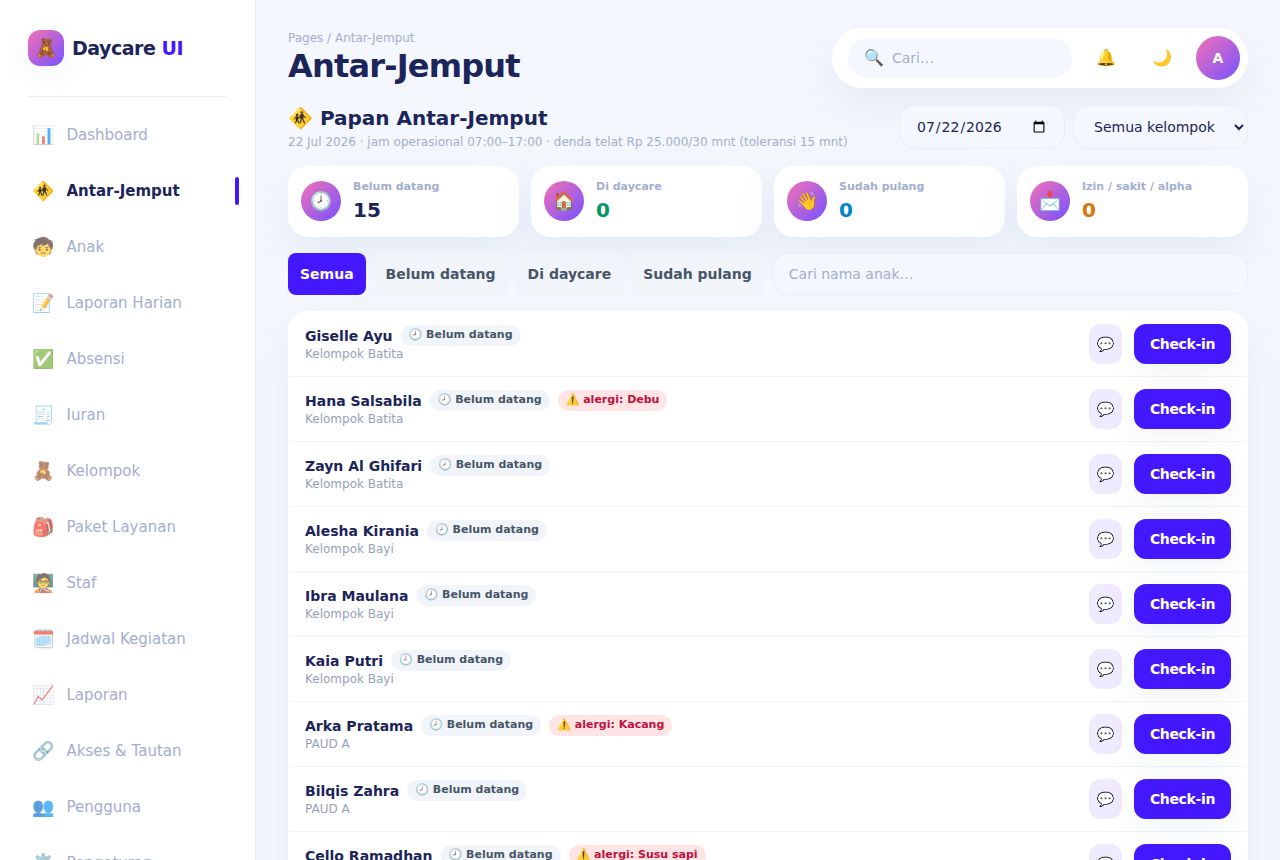Open message for Arka Pratama
The width and height of the screenshot is (1280, 860).
[1105, 734]
